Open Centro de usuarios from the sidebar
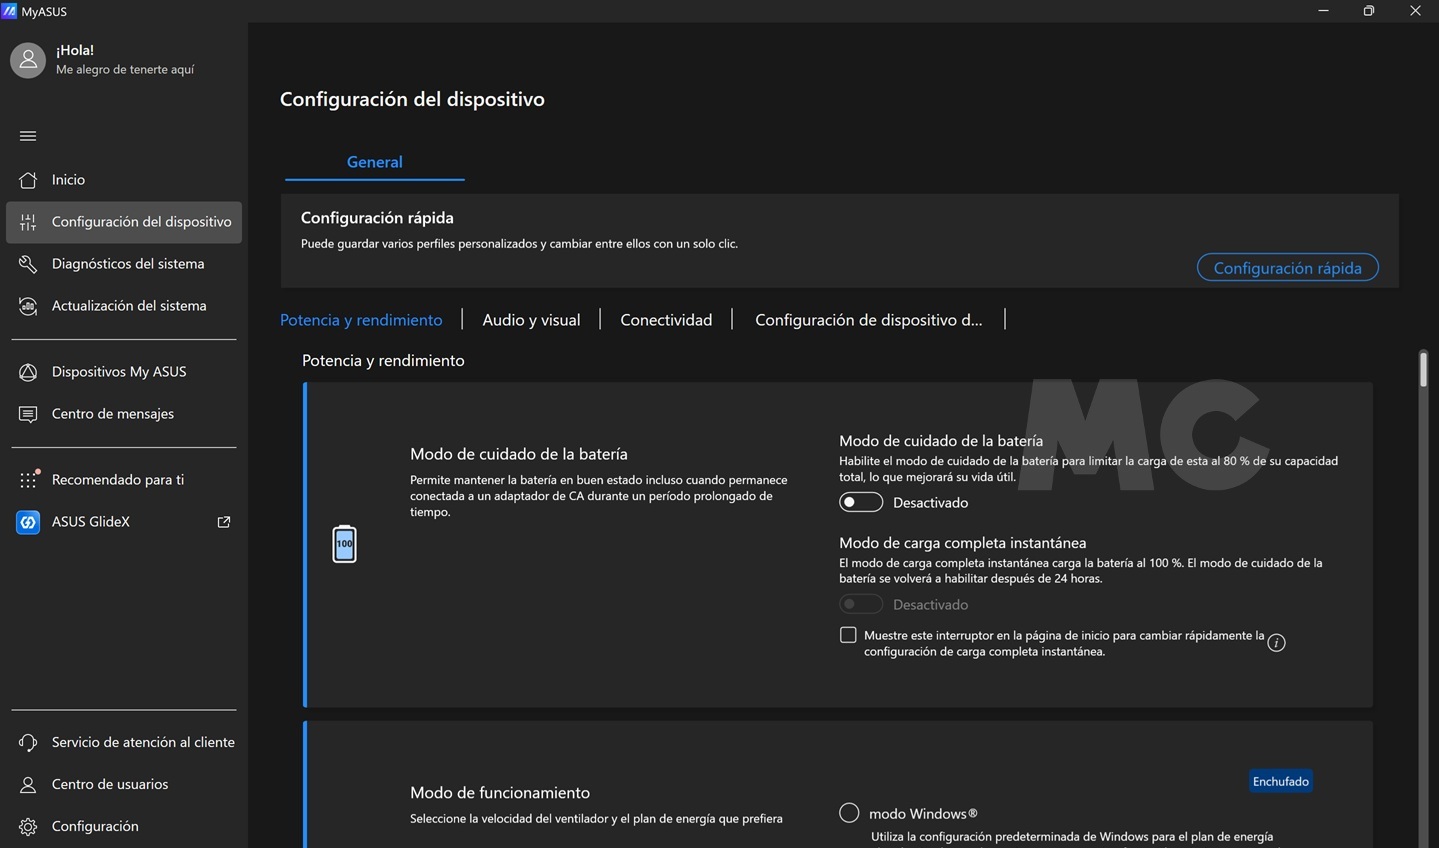 pos(124,784)
